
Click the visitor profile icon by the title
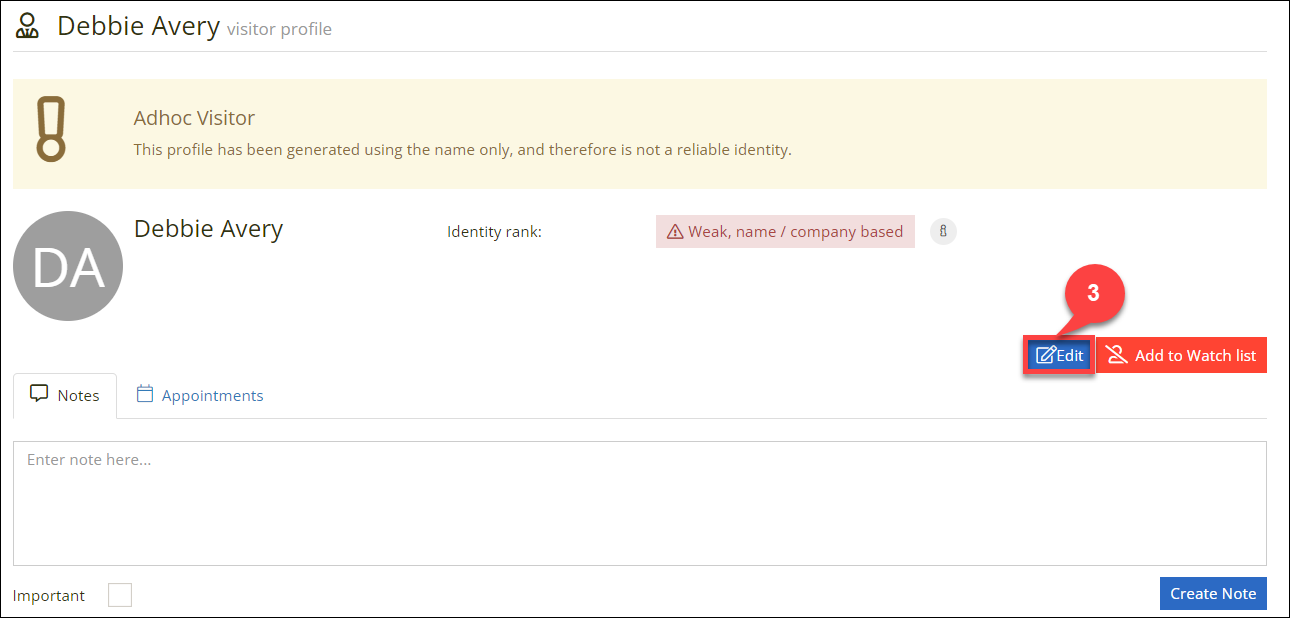28,25
